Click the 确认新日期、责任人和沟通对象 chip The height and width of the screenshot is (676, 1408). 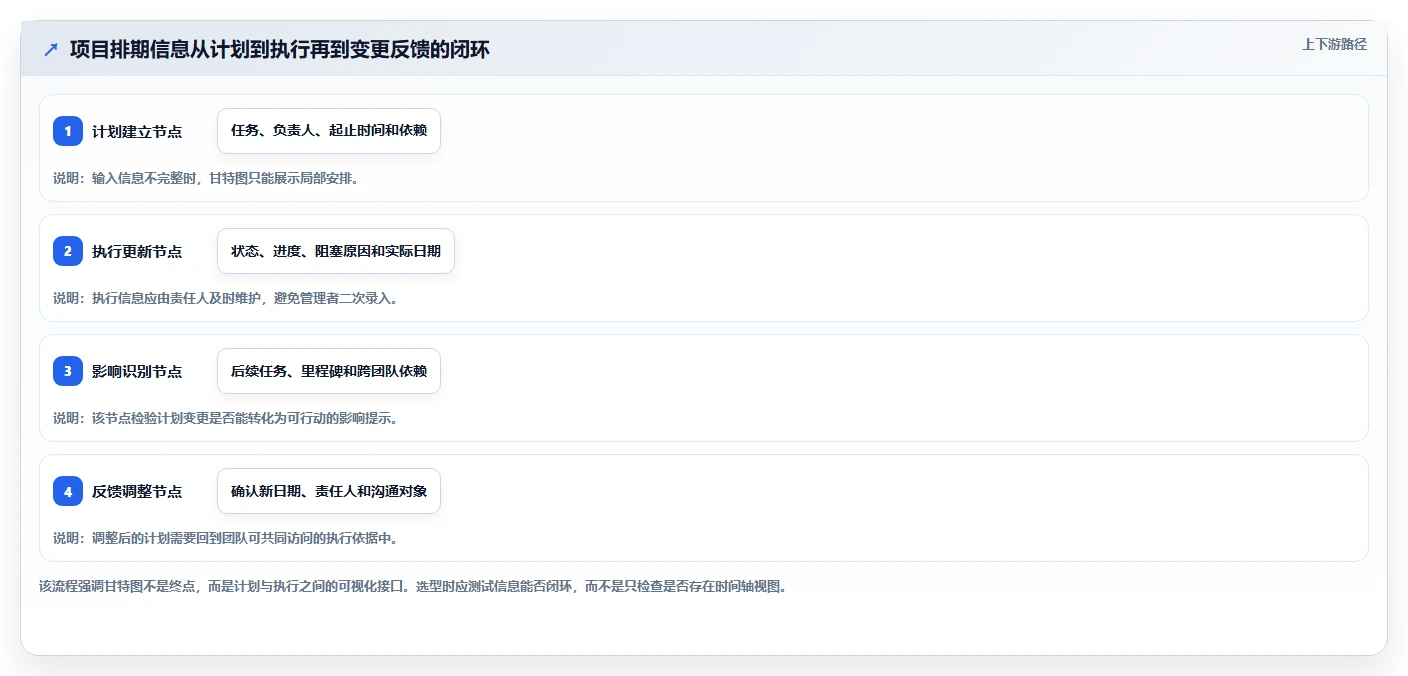tap(329, 491)
